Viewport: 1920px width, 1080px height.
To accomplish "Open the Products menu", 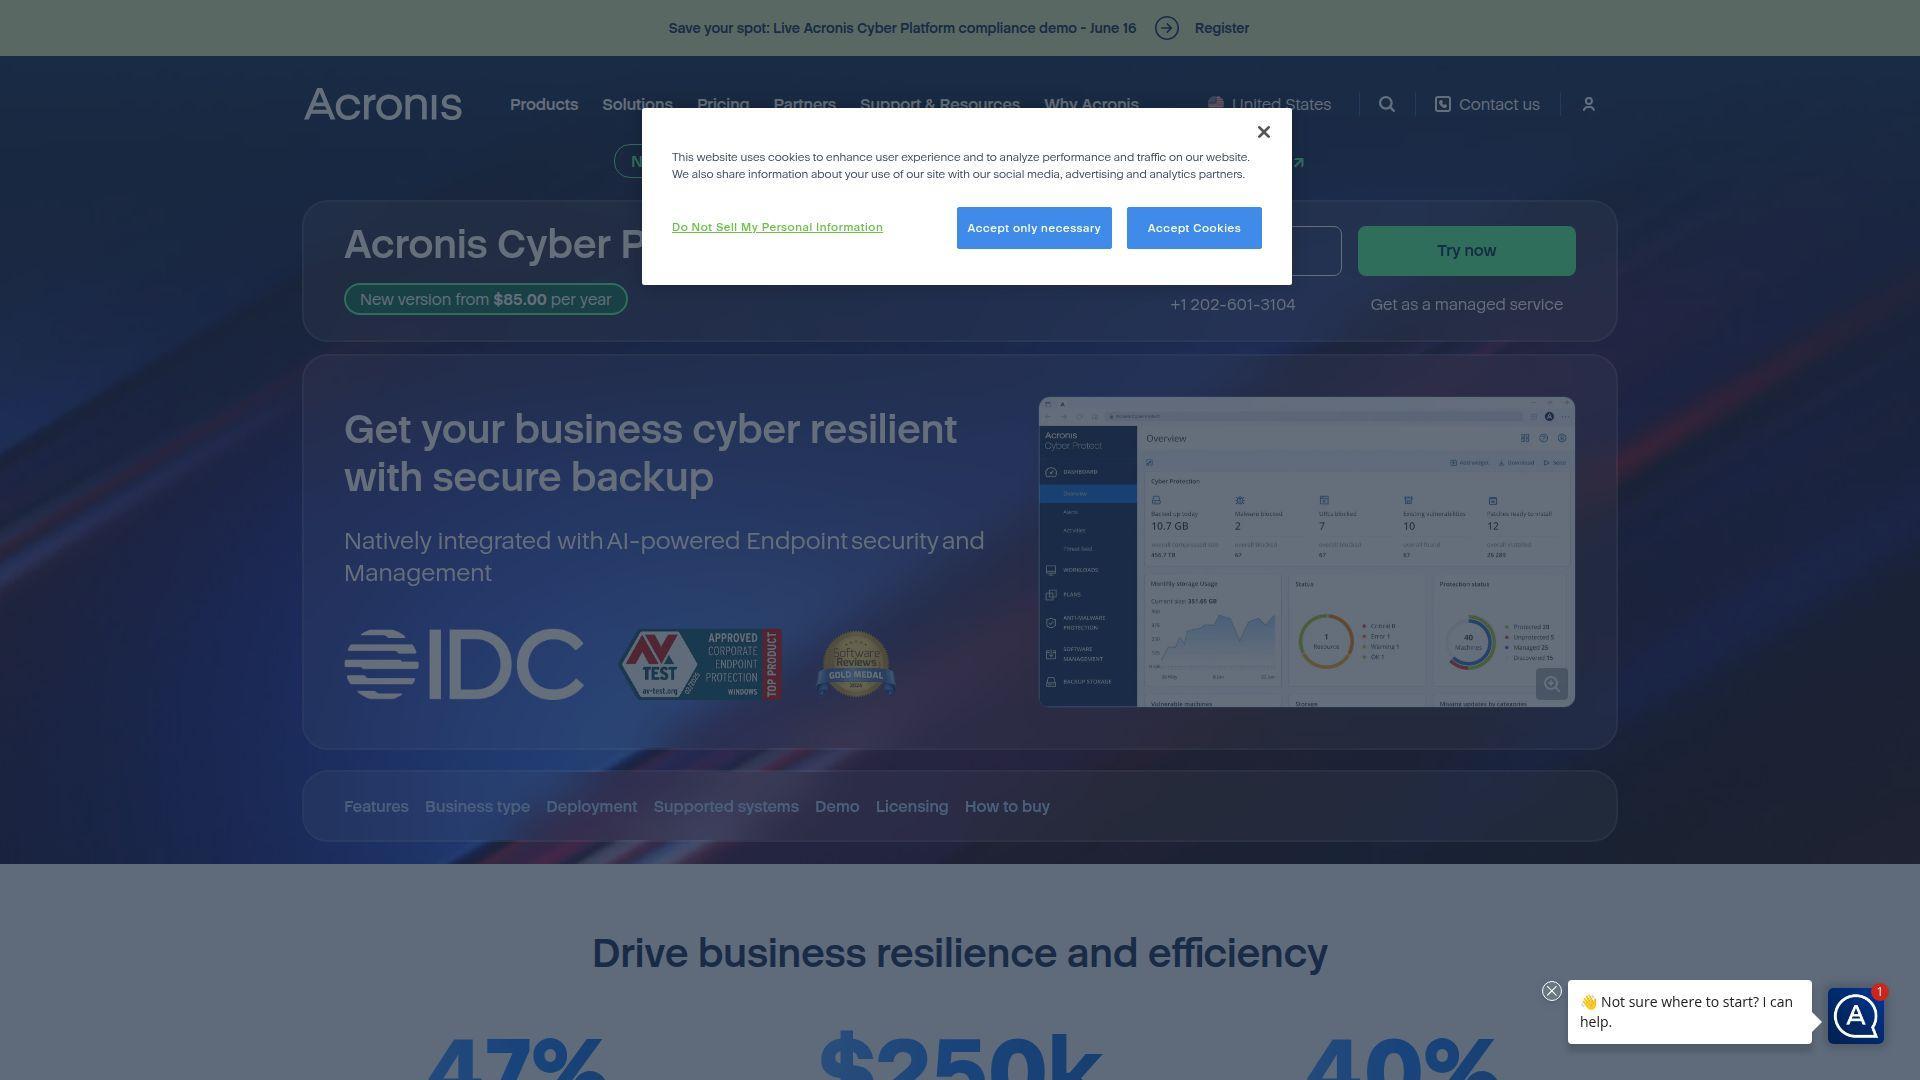I will [x=544, y=104].
